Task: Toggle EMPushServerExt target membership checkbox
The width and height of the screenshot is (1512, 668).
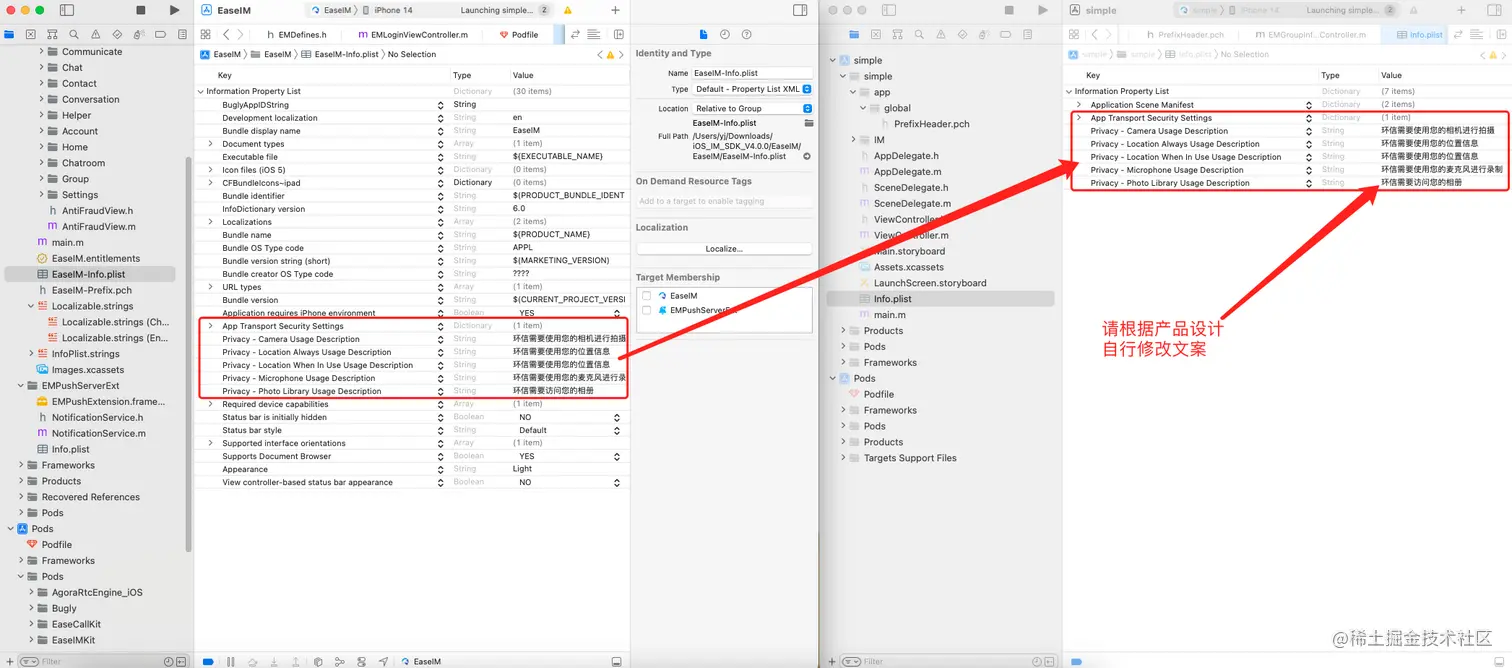Action: coord(647,310)
